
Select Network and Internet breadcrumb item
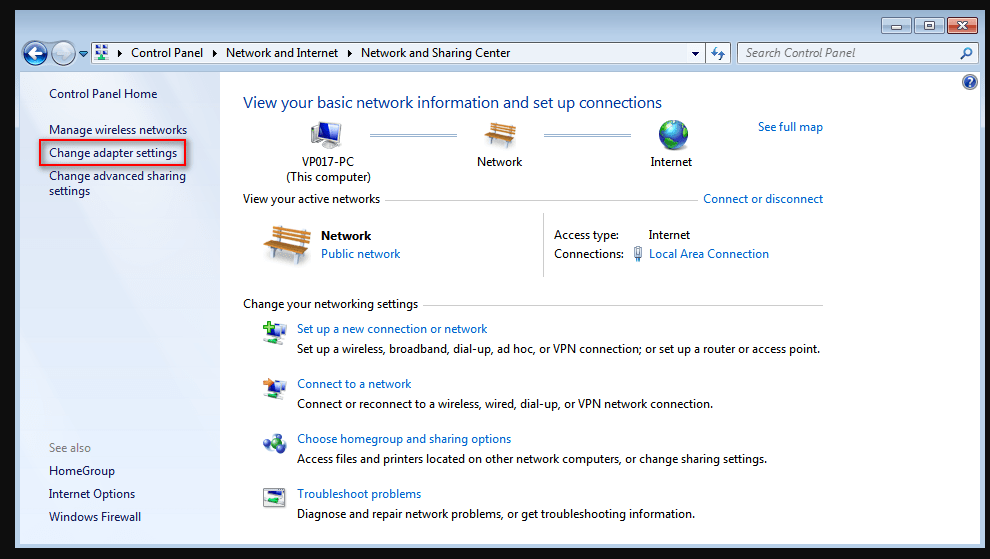tap(282, 54)
